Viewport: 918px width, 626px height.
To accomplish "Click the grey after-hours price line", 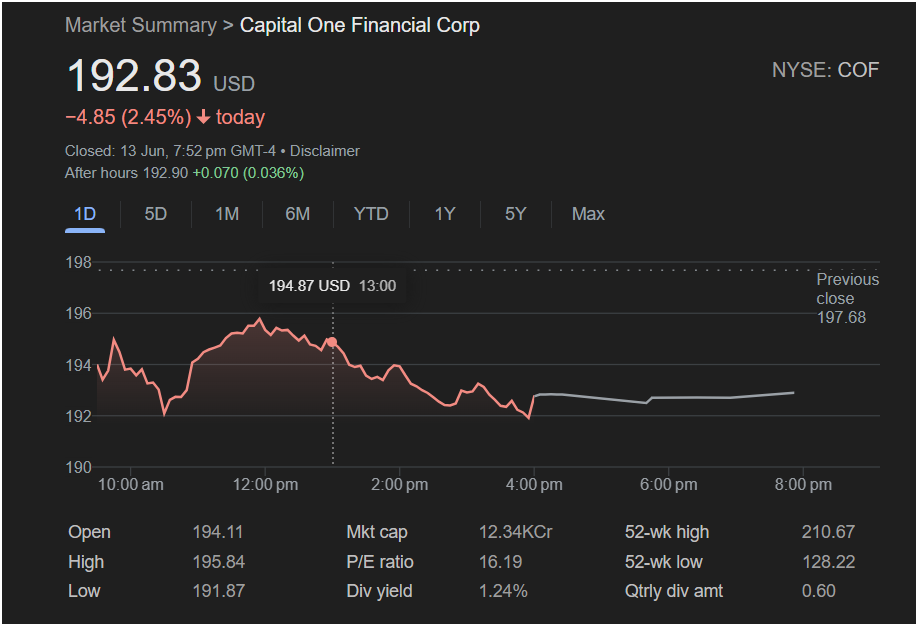I will point(664,398).
